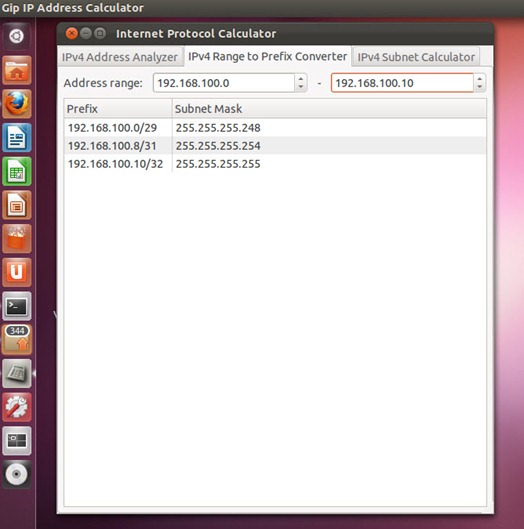
Task: Open LibreOffice Impress presentation icon
Action: 17,205
